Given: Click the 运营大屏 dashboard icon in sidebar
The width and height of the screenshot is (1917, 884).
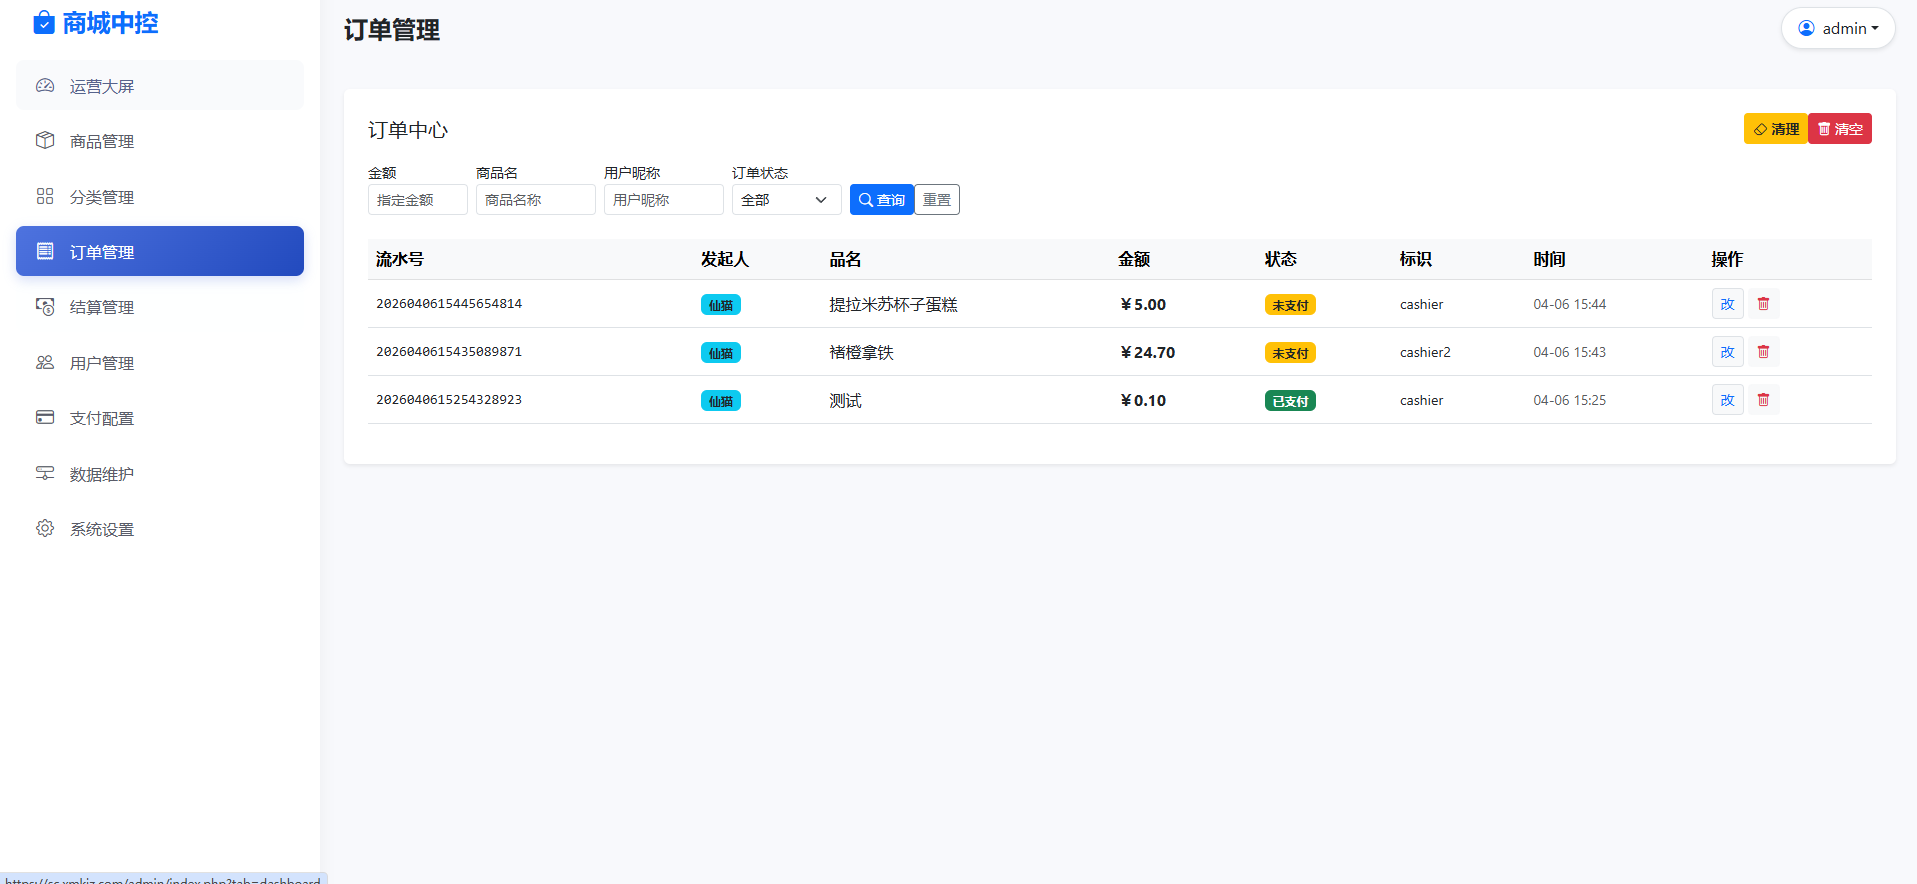Looking at the screenshot, I should coord(45,86).
